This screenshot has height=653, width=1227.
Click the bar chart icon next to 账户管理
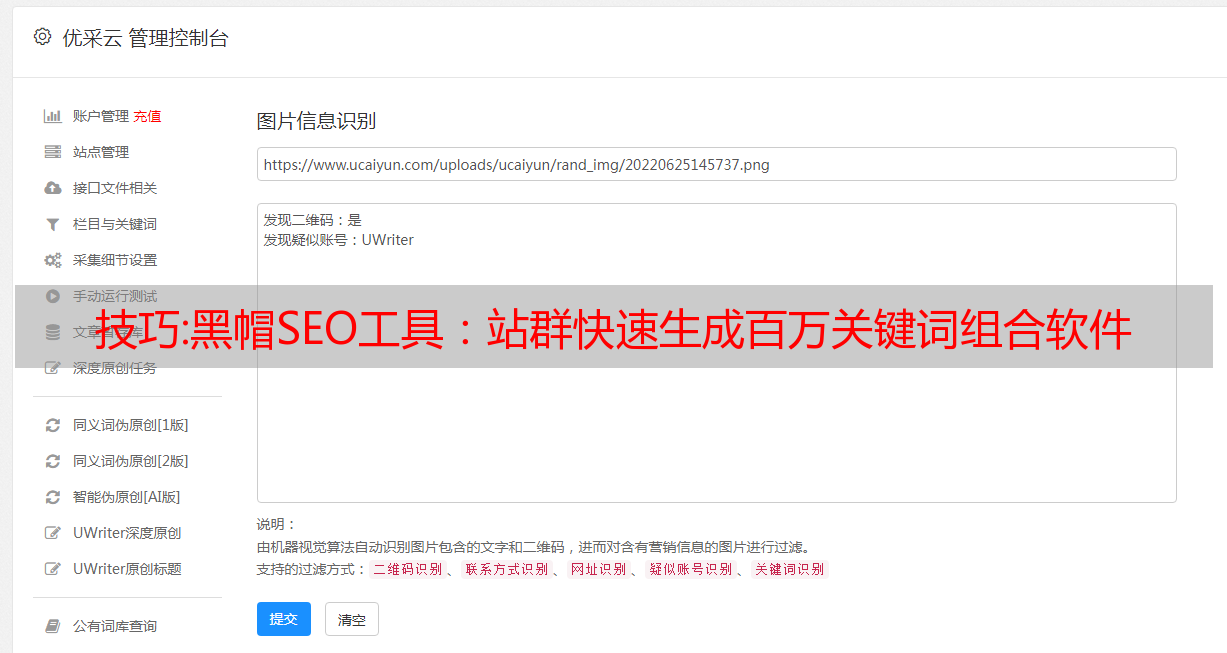[x=53, y=116]
